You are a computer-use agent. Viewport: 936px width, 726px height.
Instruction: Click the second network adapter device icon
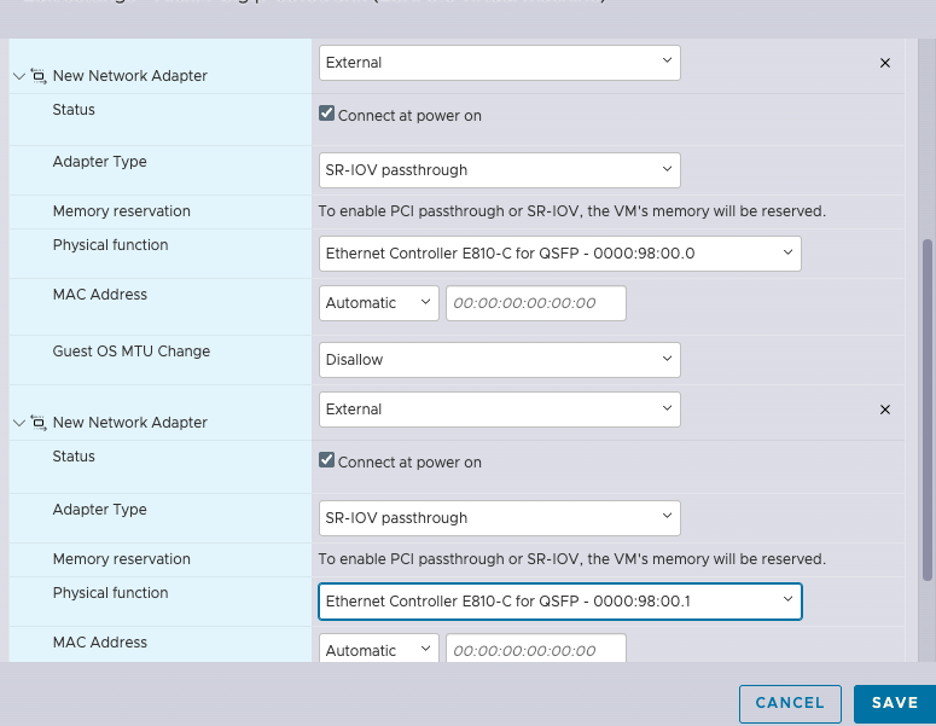(x=39, y=423)
